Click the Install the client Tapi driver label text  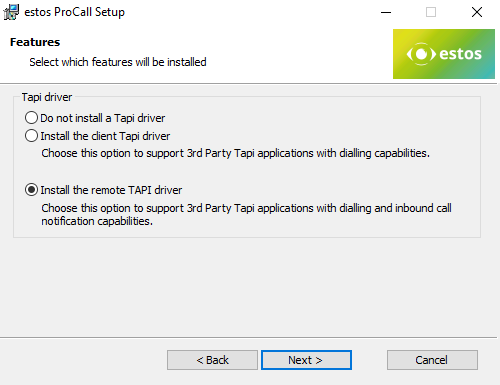pos(105,136)
